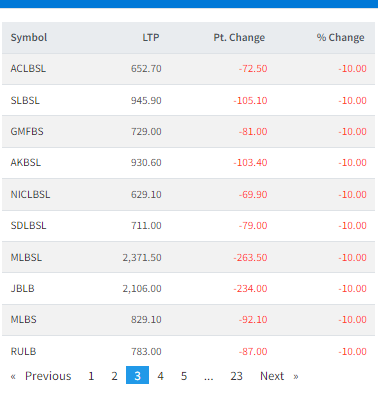
Task: Select the NICLBSL stock symbol
Action: (x=30, y=194)
